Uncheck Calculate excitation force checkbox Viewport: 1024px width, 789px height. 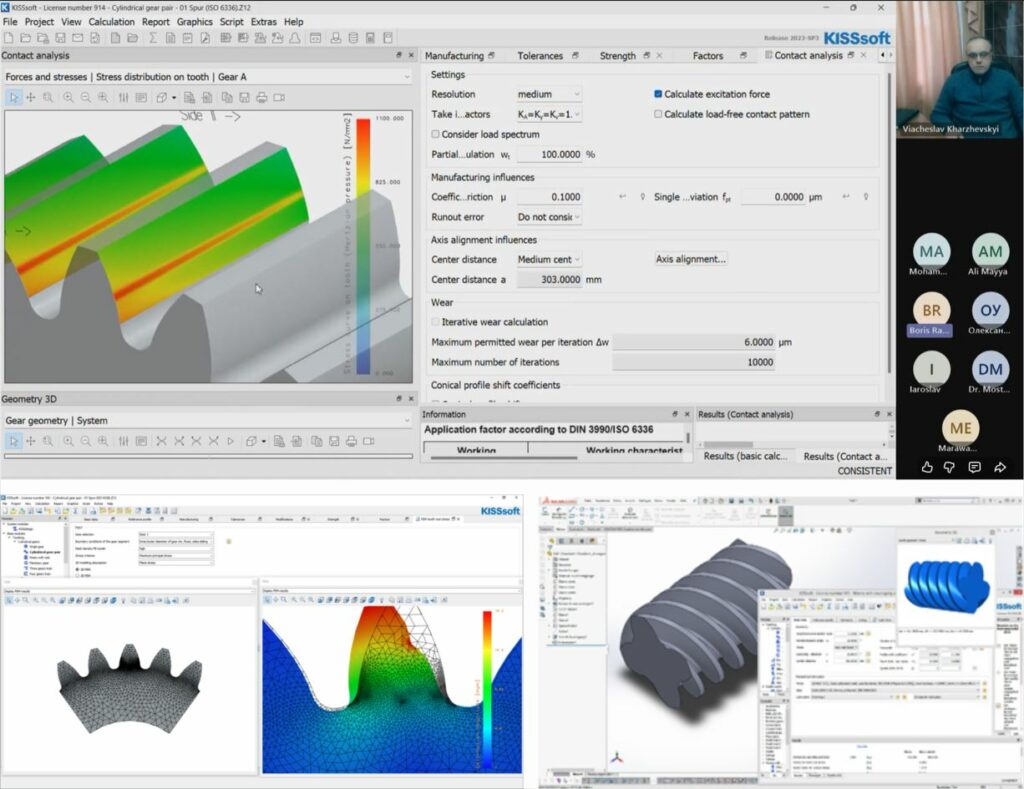[658, 94]
